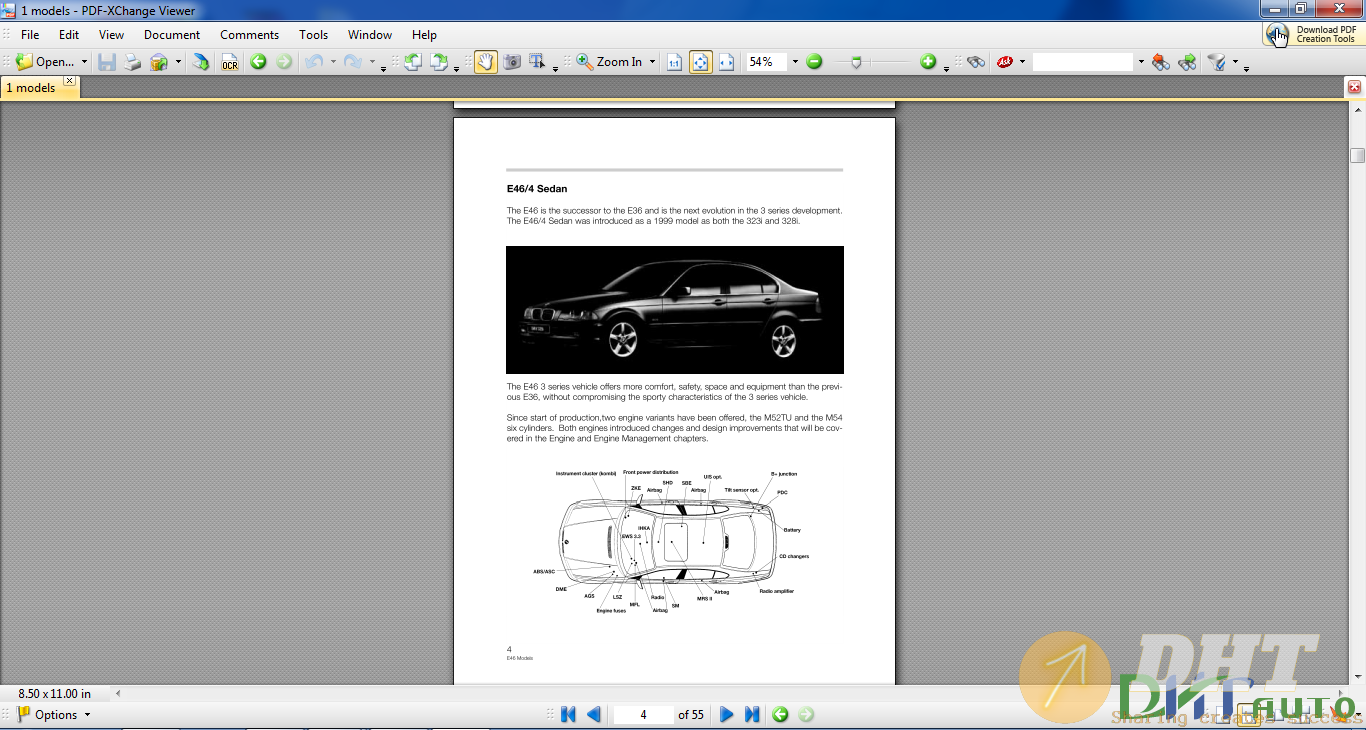Open the Edit menu
1366x730 pixels.
[x=69, y=34]
